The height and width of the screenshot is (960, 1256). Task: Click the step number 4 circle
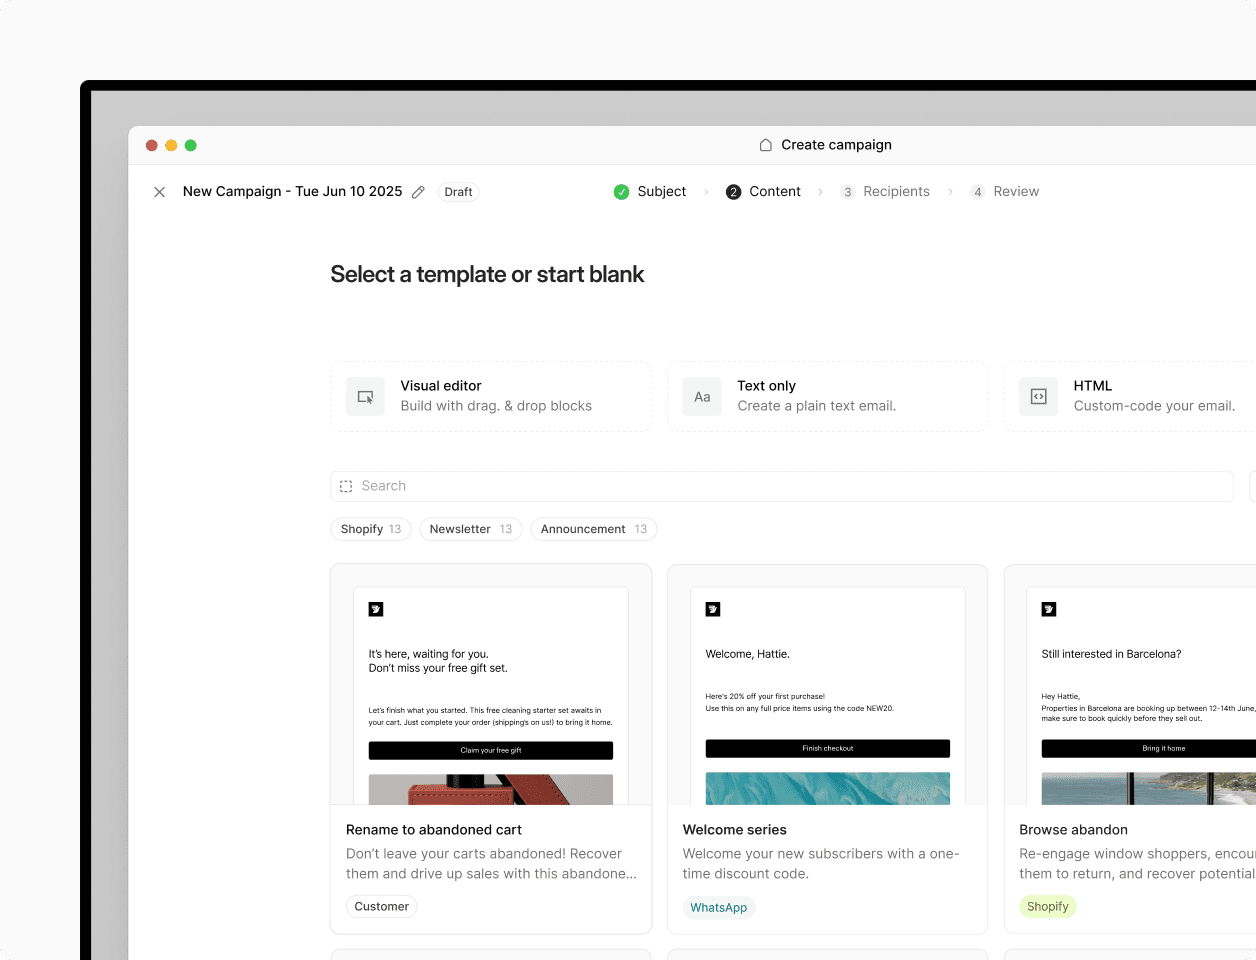pos(978,192)
